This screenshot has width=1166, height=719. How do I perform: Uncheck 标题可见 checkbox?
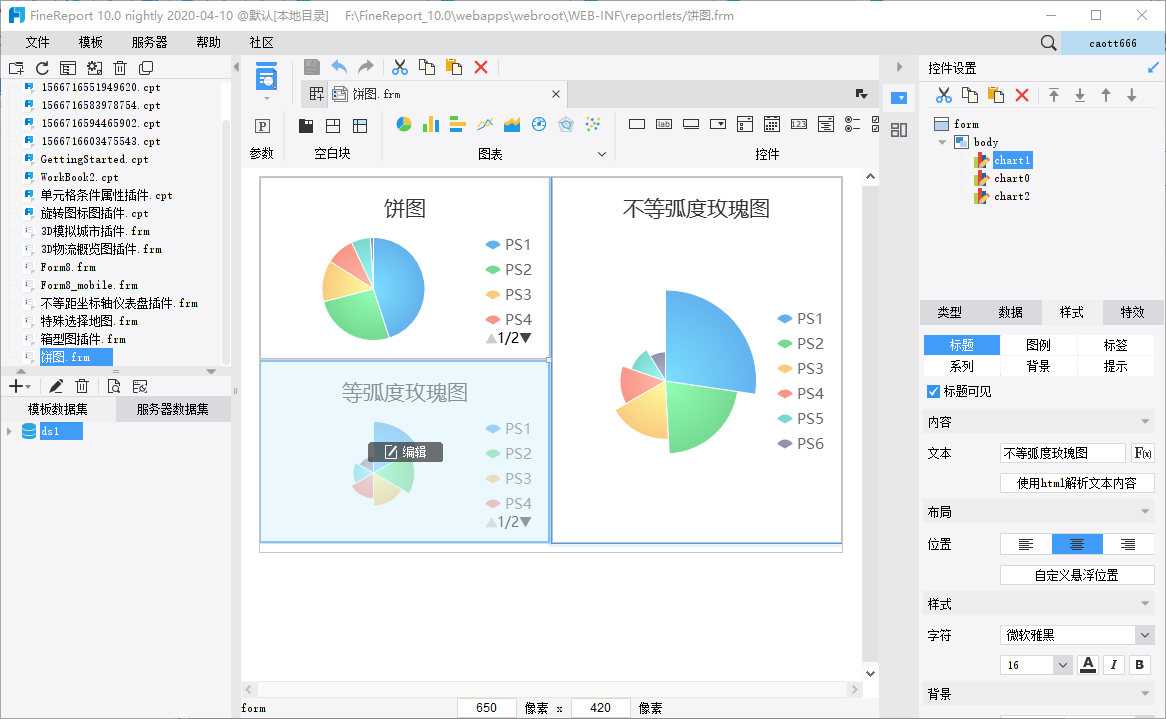pyautogui.click(x=933, y=391)
